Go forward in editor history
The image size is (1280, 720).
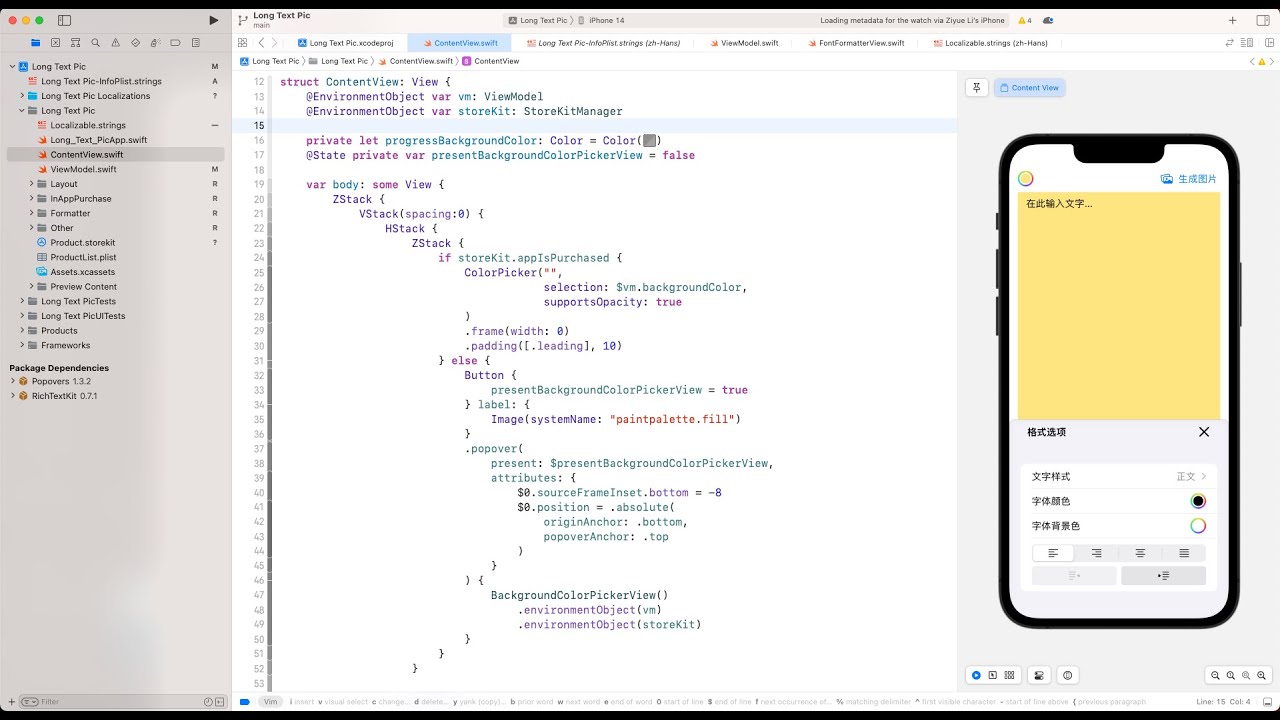click(276, 43)
